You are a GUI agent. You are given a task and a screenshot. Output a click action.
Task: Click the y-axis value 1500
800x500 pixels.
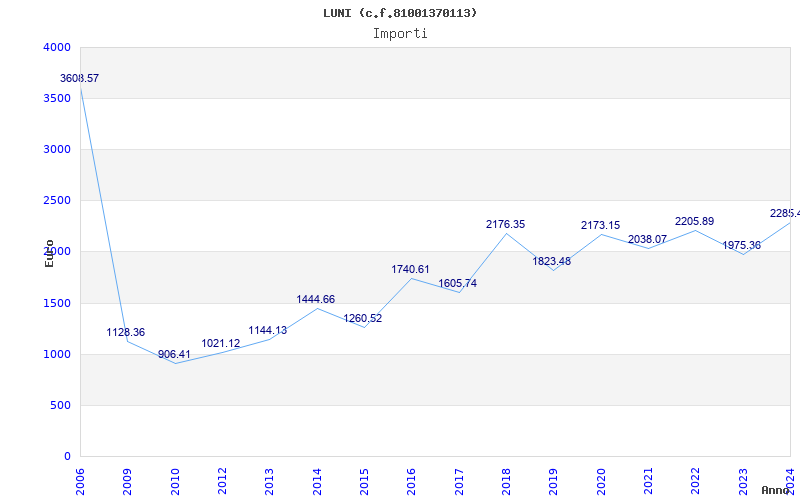(x=57, y=304)
